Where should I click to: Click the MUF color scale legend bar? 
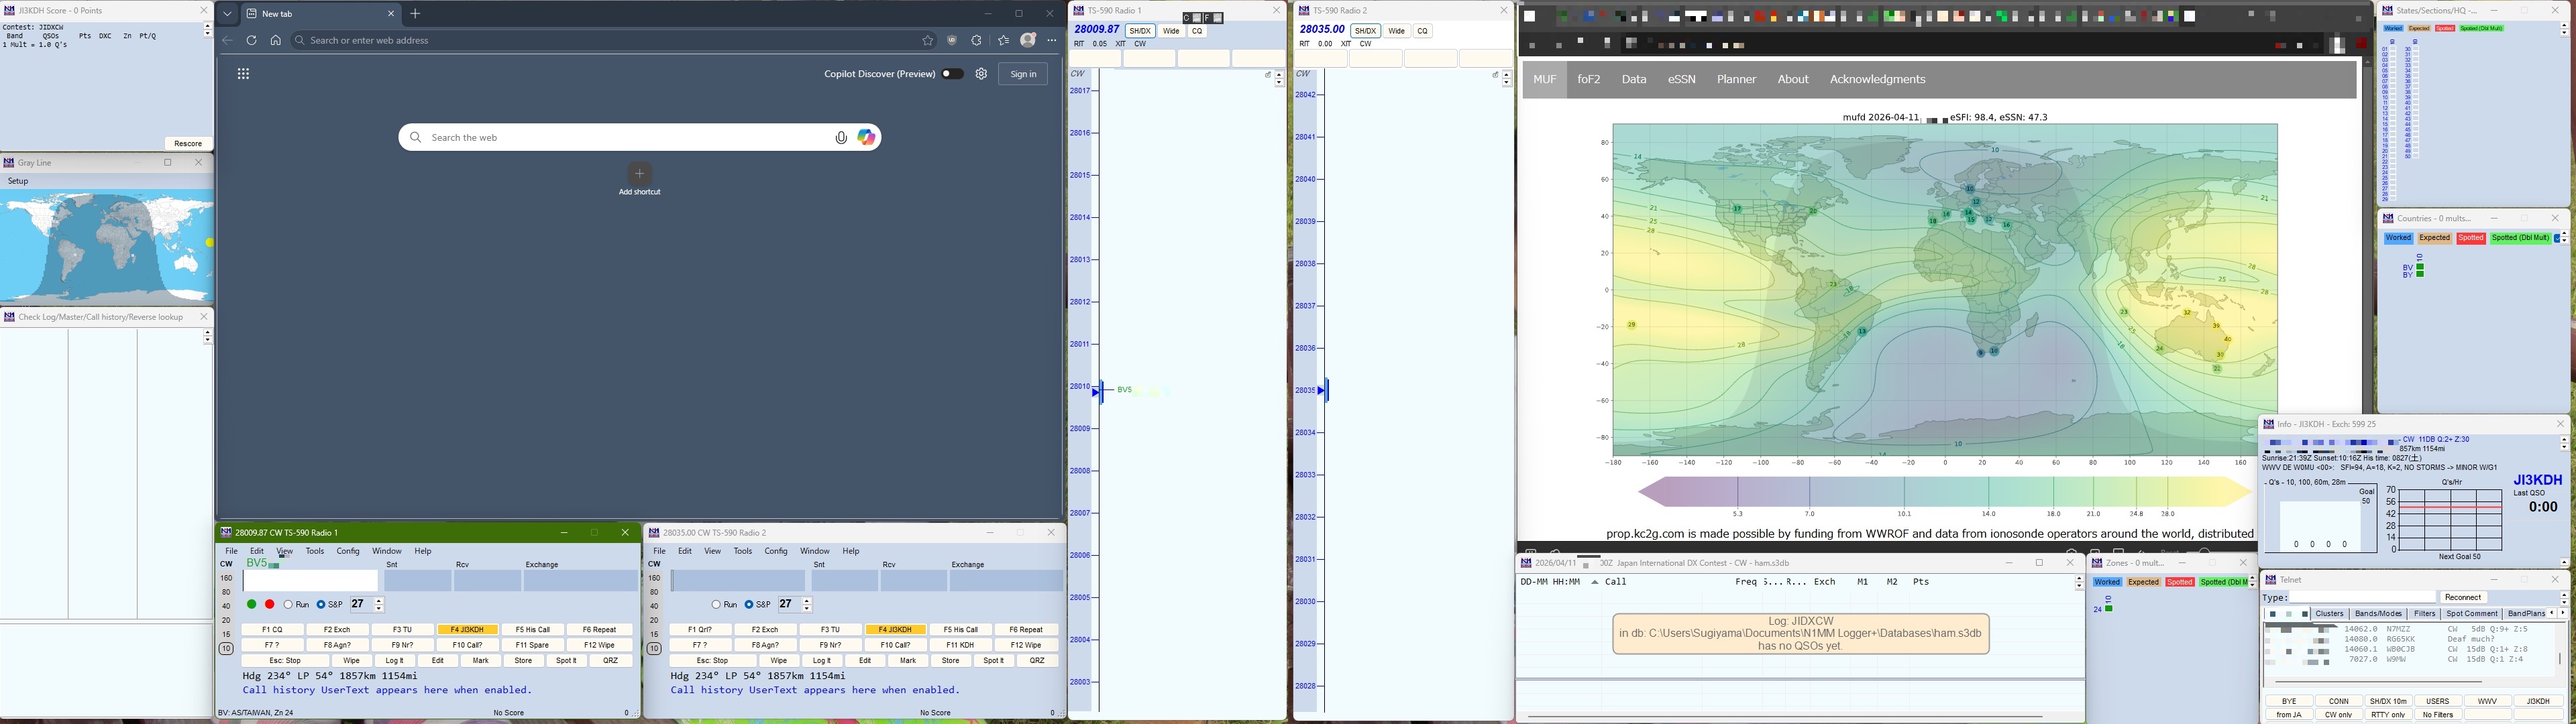(1944, 492)
